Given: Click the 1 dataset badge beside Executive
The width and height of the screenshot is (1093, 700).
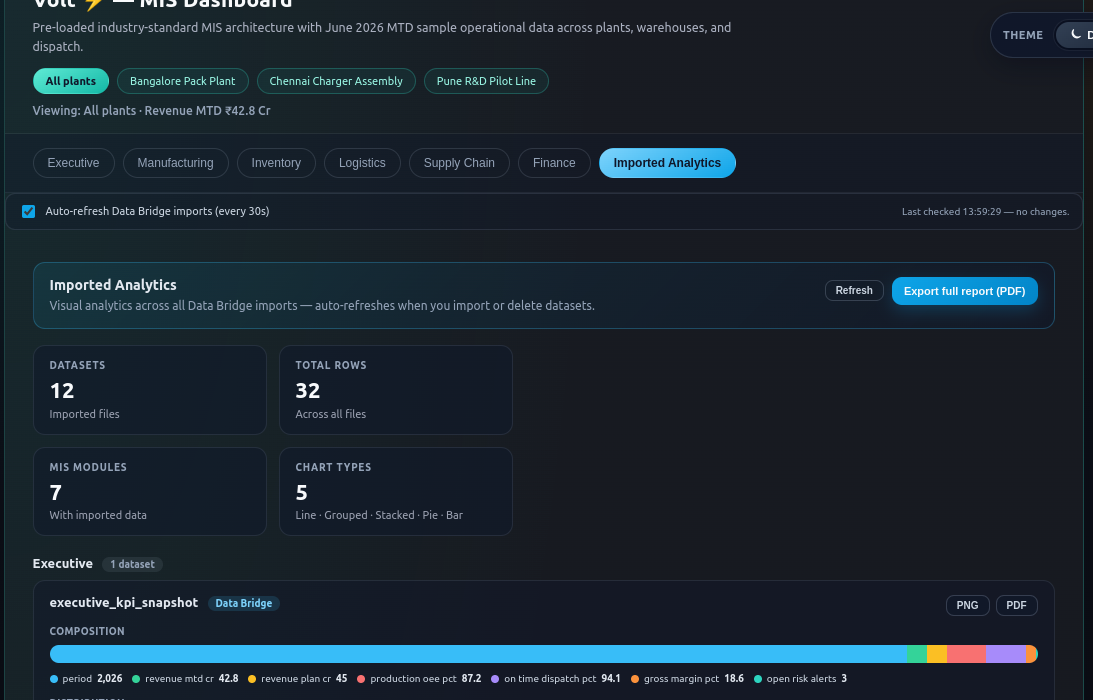Looking at the screenshot, I should (132, 564).
